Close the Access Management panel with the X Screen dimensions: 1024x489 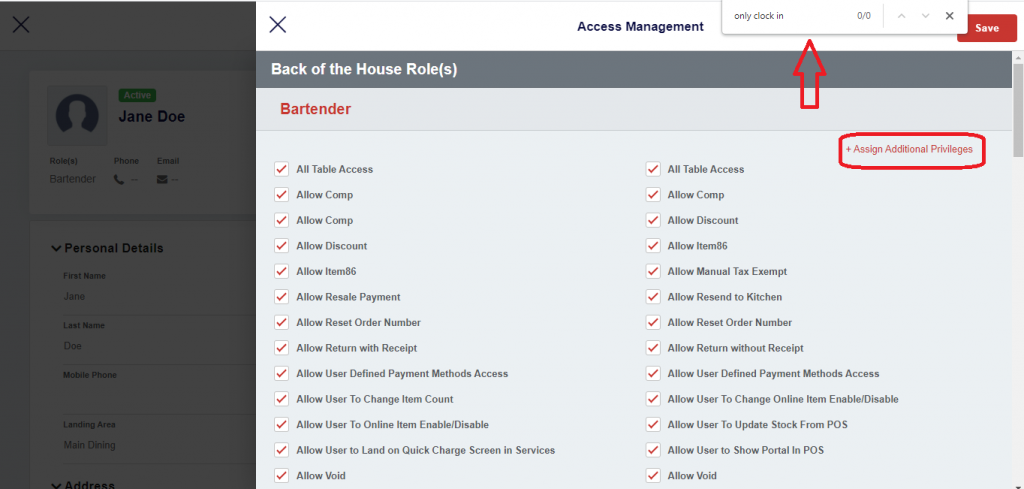click(x=278, y=25)
